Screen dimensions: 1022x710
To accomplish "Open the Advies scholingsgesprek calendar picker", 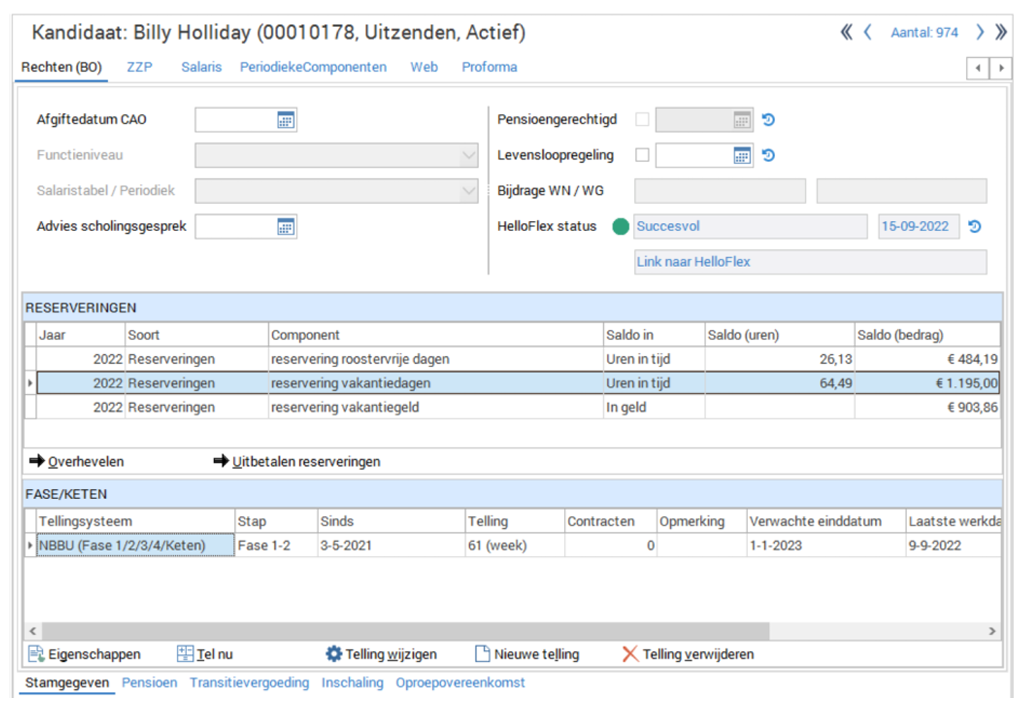I will tap(285, 227).
